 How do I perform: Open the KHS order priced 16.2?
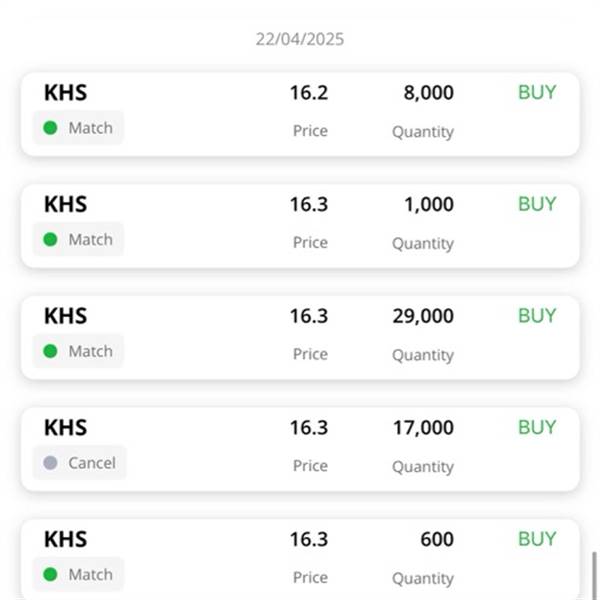point(300,114)
